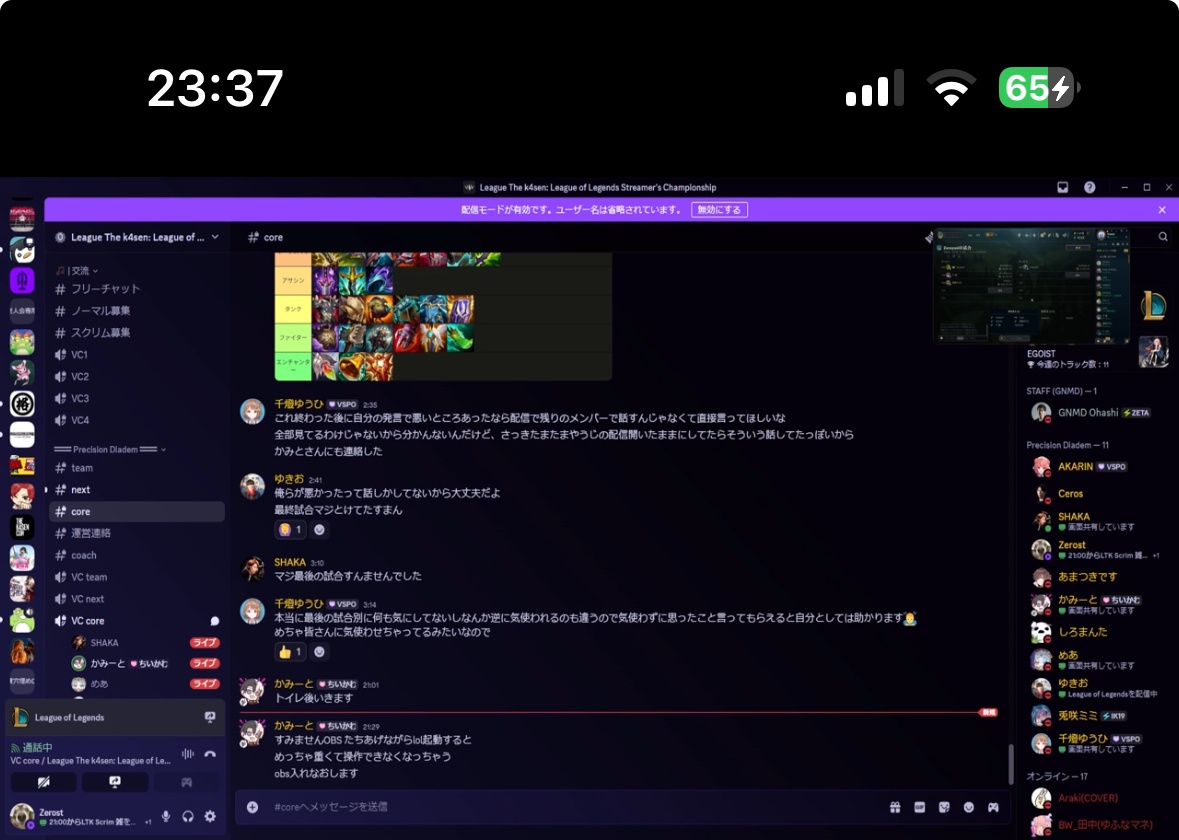Click the SHAKA author name at 3:10
This screenshot has width=1179, height=840.
point(289,563)
